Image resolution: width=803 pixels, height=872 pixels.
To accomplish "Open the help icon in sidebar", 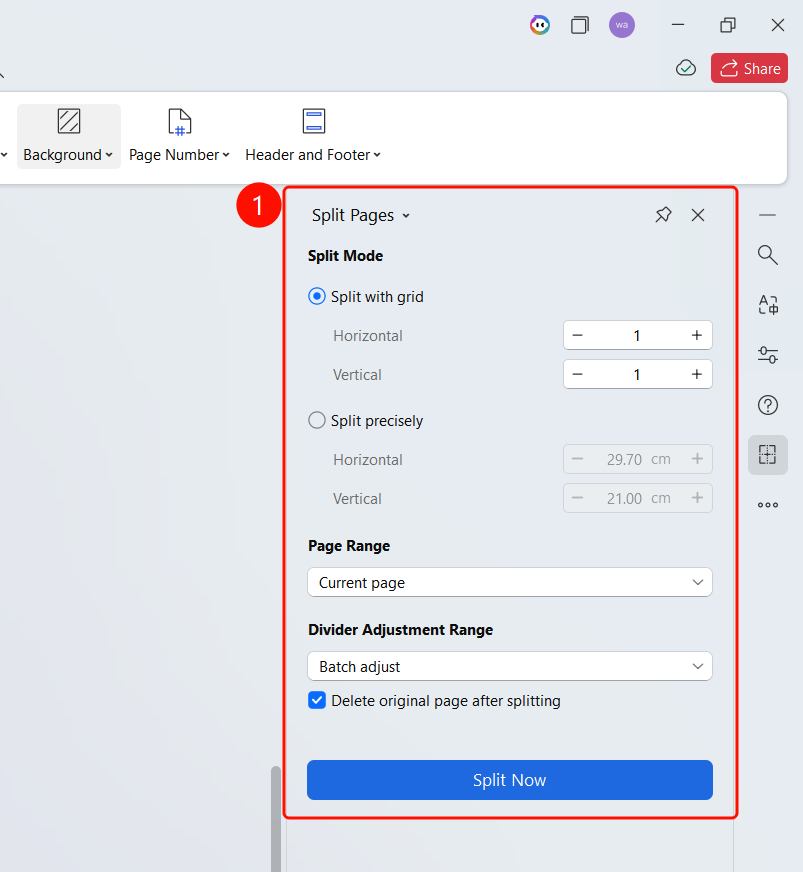I will pyautogui.click(x=768, y=405).
